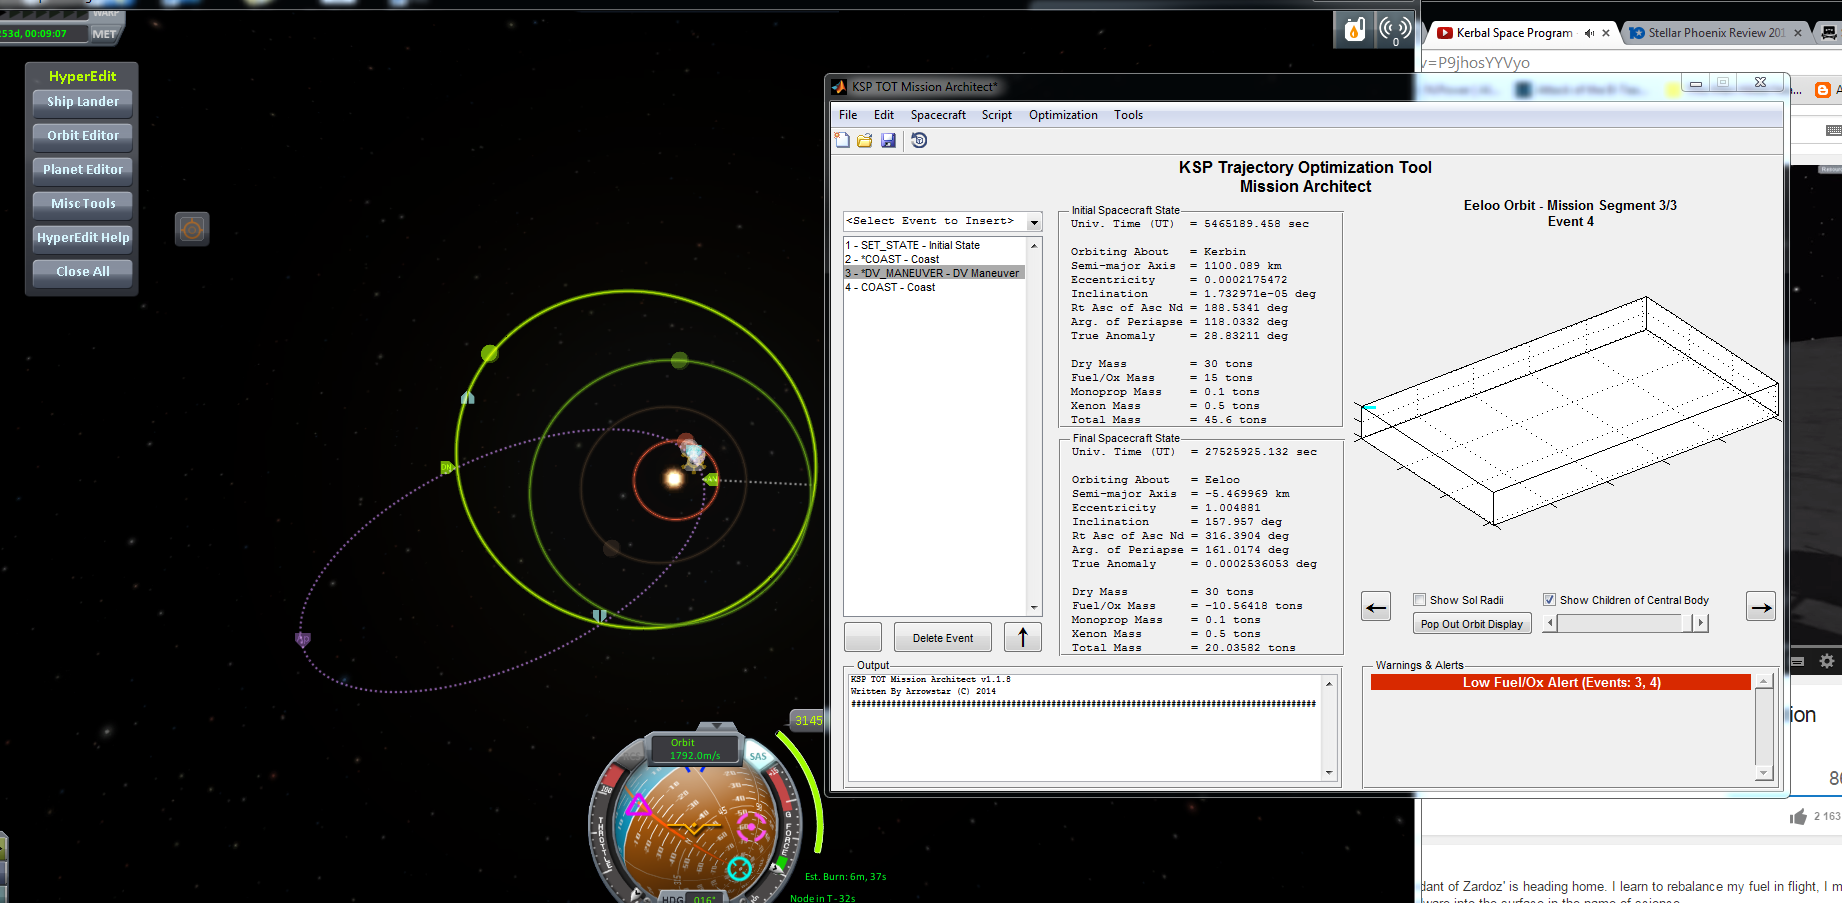Open the Script menu
This screenshot has width=1842, height=903.
997,115
